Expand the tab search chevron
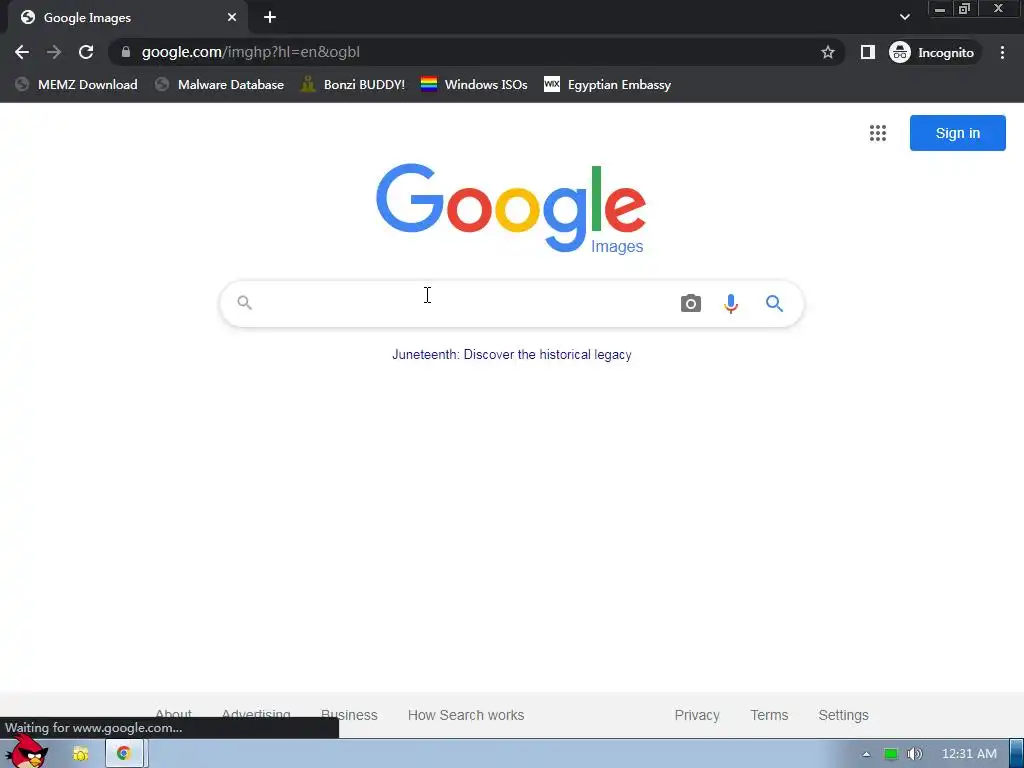Screen dimensions: 1024x768 (x=904, y=18)
